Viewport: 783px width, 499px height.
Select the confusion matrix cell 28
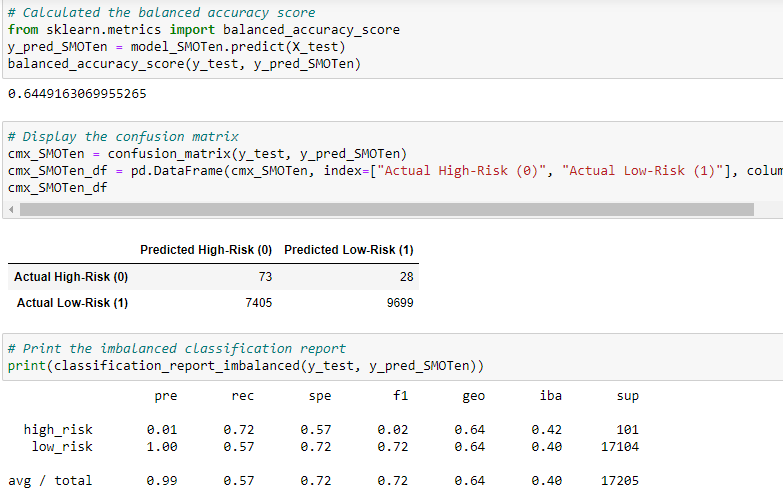(406, 277)
